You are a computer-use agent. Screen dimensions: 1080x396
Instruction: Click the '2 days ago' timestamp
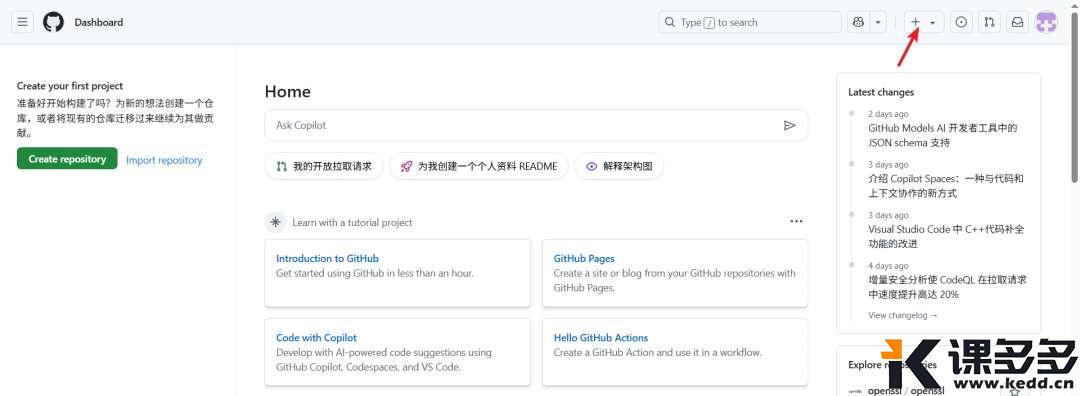click(888, 114)
